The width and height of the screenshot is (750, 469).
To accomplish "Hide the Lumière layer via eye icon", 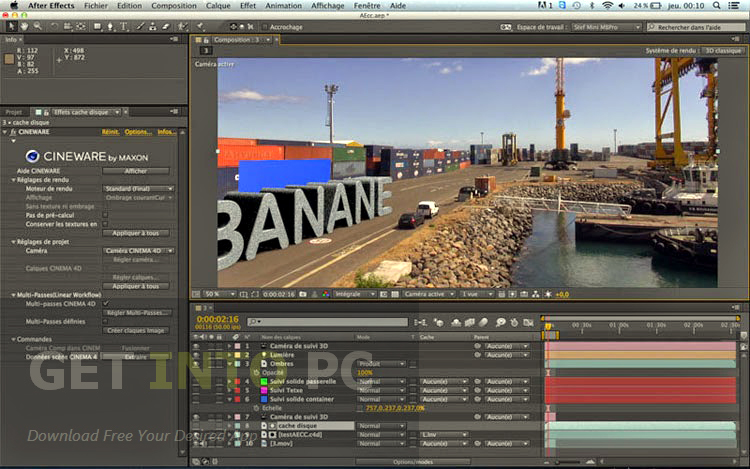I will pyautogui.click(x=196, y=355).
